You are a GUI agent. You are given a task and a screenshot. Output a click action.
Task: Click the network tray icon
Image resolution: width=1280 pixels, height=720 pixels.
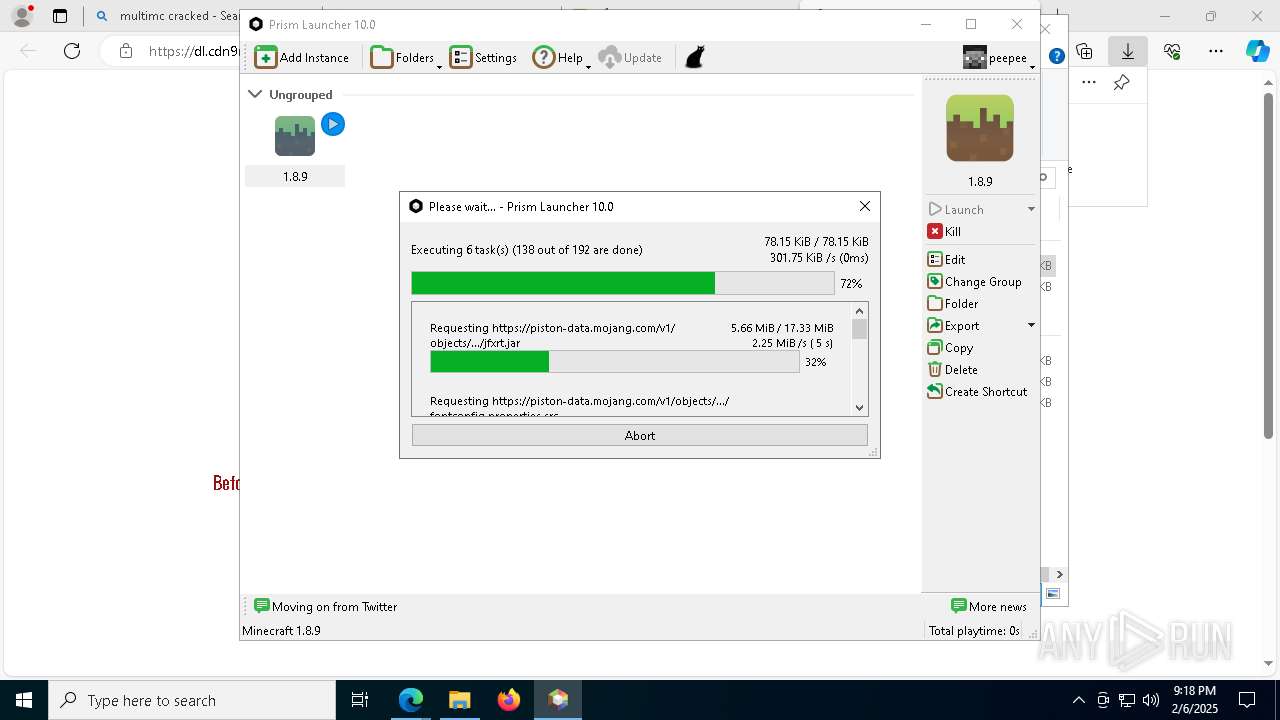click(1126, 700)
